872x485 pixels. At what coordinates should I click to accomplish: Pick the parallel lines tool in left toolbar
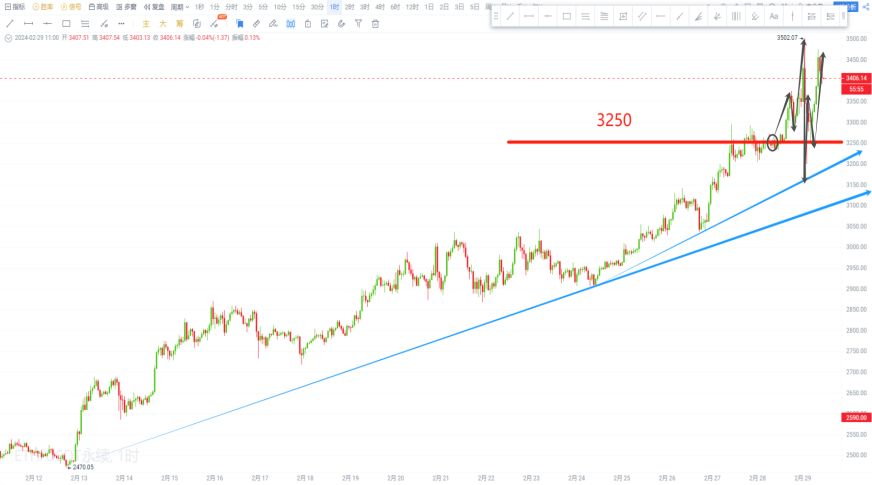(85, 23)
